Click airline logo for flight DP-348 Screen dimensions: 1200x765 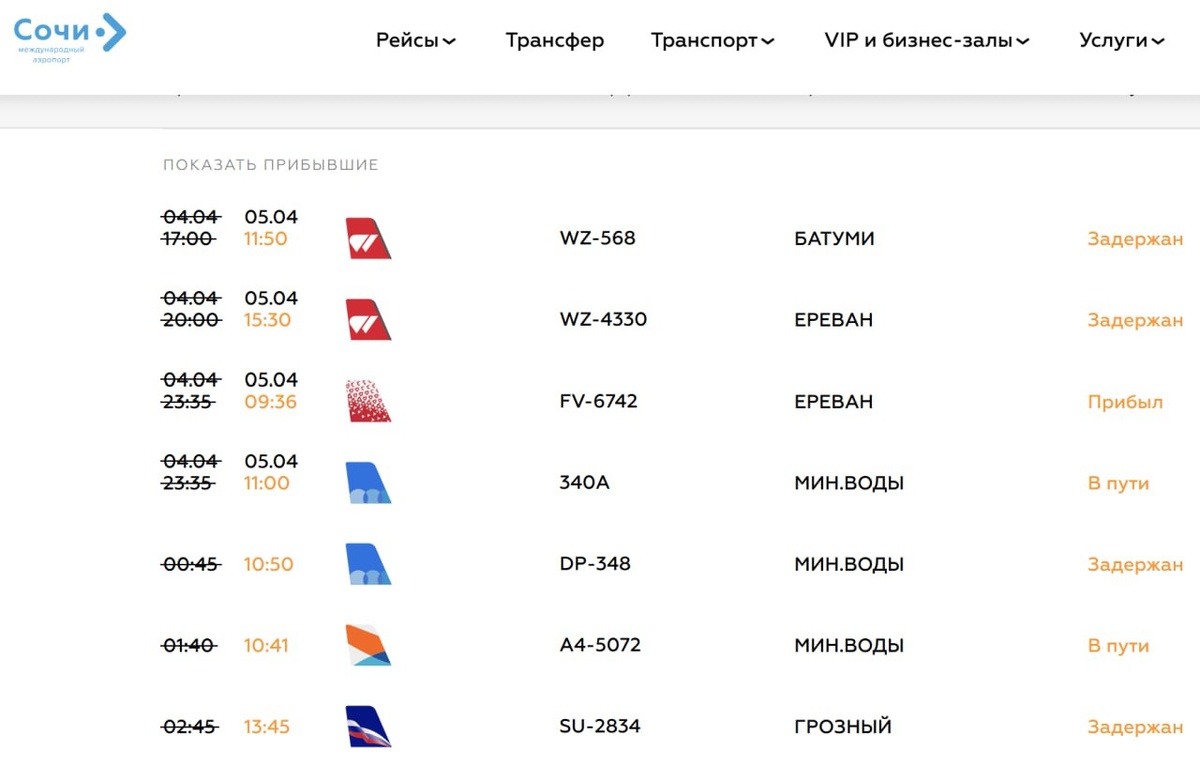pyautogui.click(x=368, y=564)
